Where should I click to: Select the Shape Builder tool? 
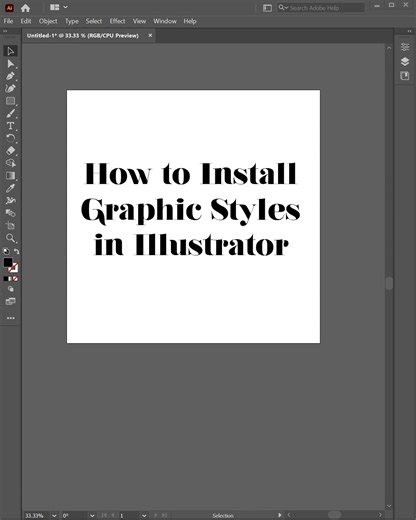point(10,163)
